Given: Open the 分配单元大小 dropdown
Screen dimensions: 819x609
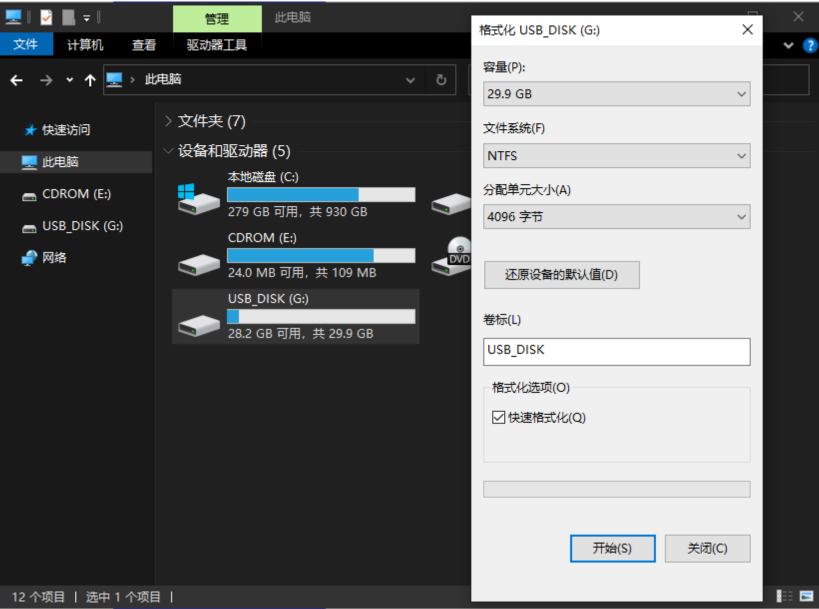Looking at the screenshot, I should pos(616,217).
